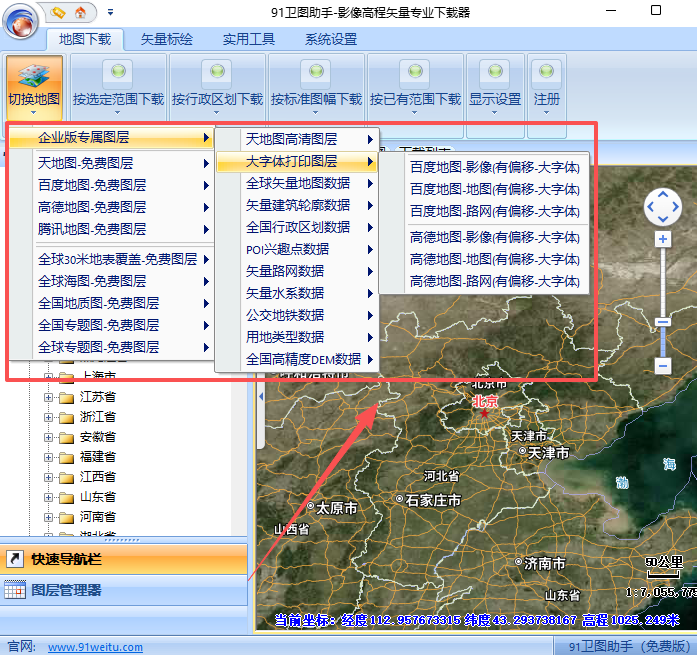Click the 按行政区划下载 toolbar button
The image size is (697, 655).
(217, 87)
